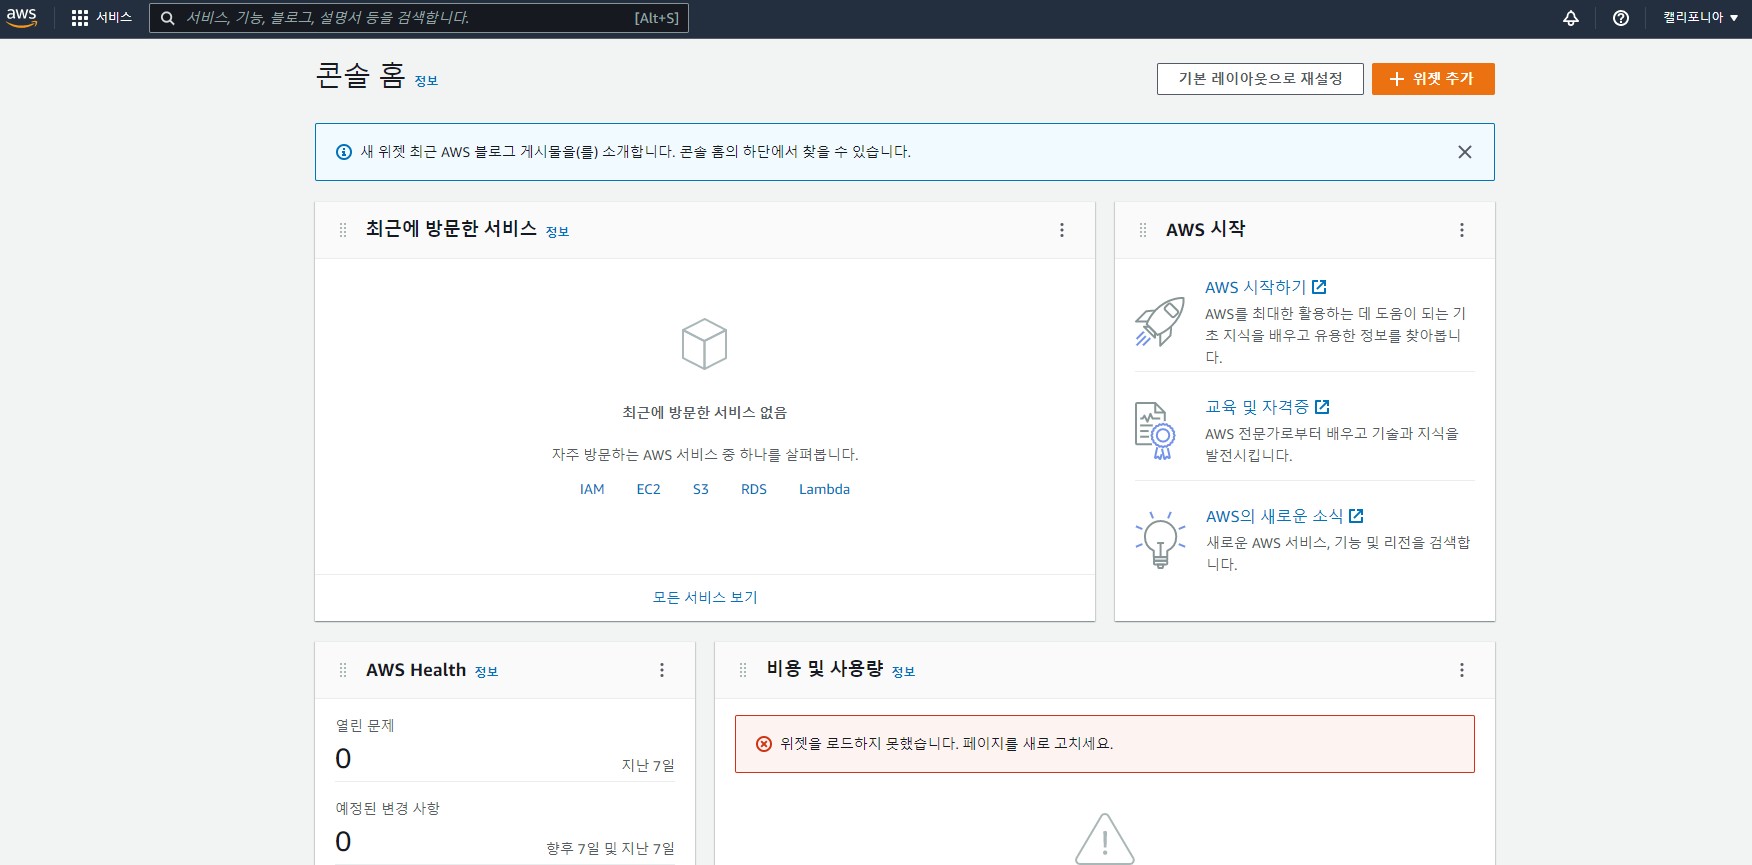Open the notifications bell icon

pyautogui.click(x=1571, y=18)
